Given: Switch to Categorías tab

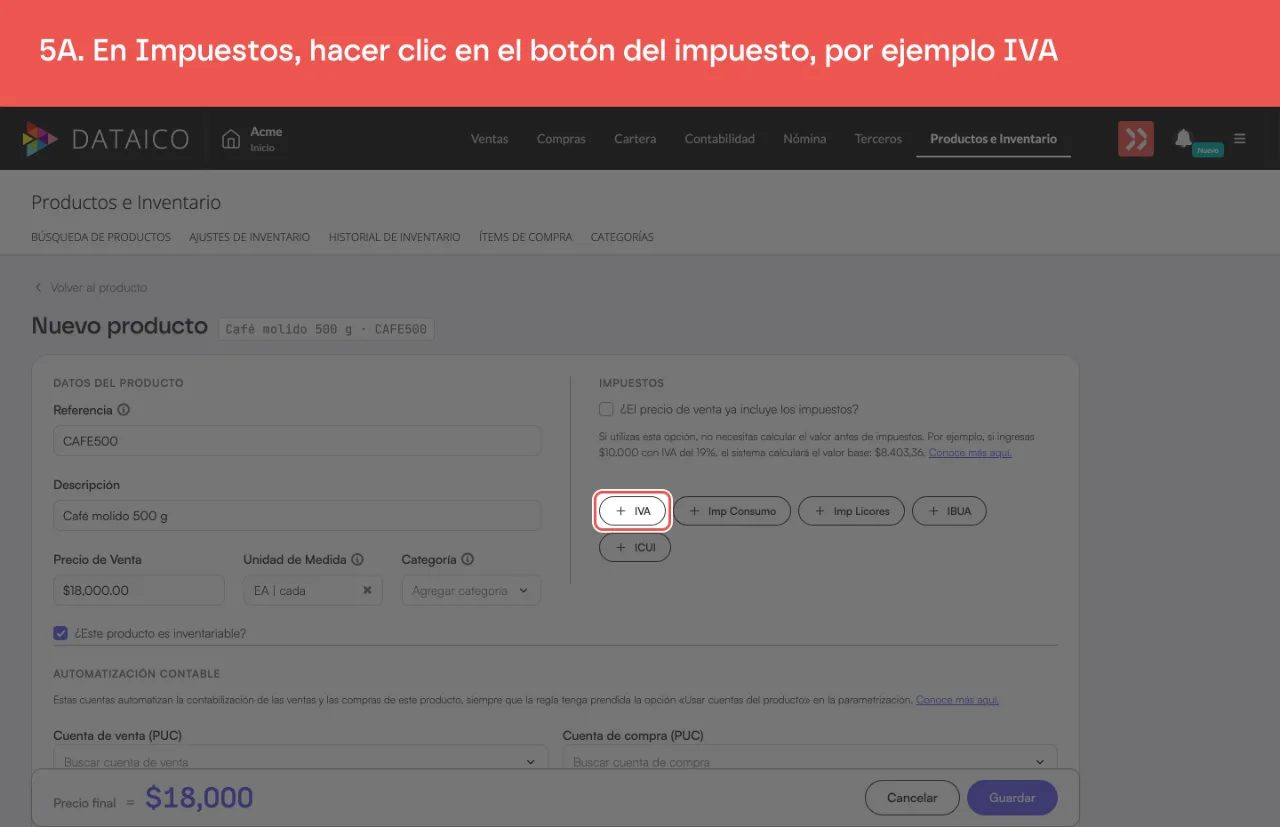Looking at the screenshot, I should [x=622, y=238].
